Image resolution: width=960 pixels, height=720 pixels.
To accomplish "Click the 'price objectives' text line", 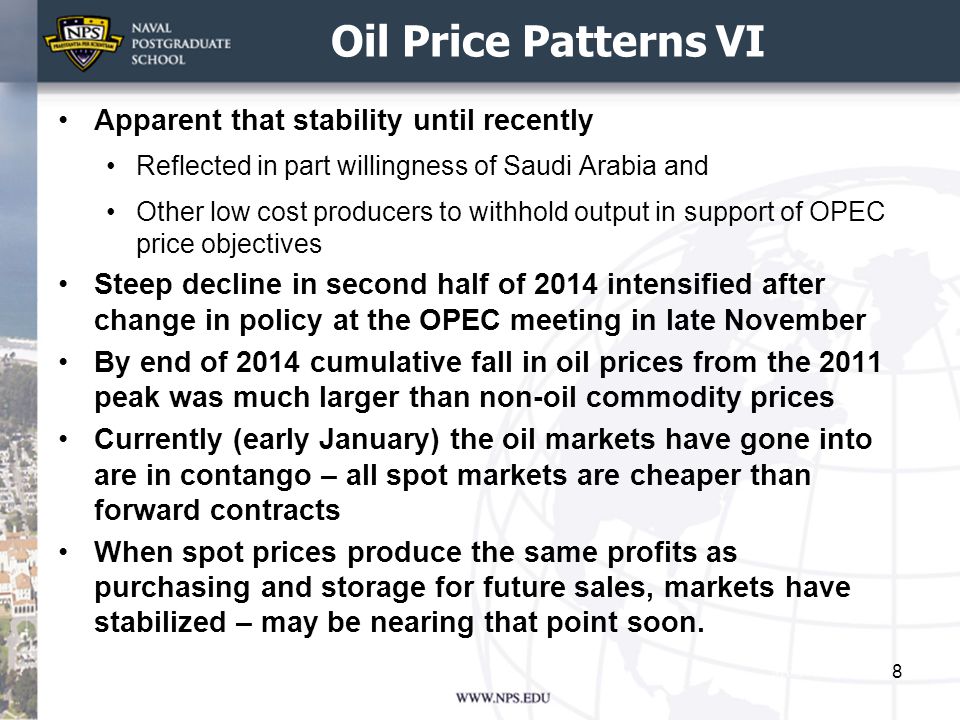I will click(228, 244).
